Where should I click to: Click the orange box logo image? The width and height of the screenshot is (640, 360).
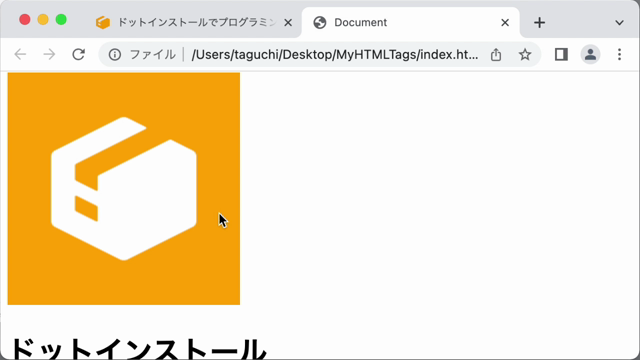[x=124, y=189]
